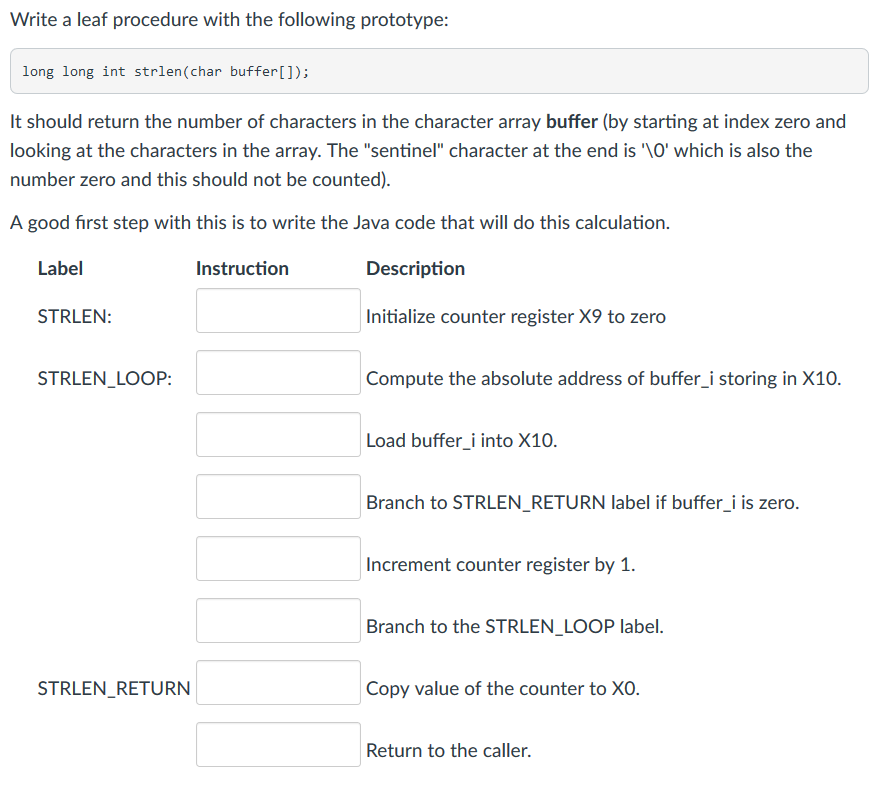Click the 'Label' column header
The width and height of the screenshot is (877, 794).
click(60, 268)
